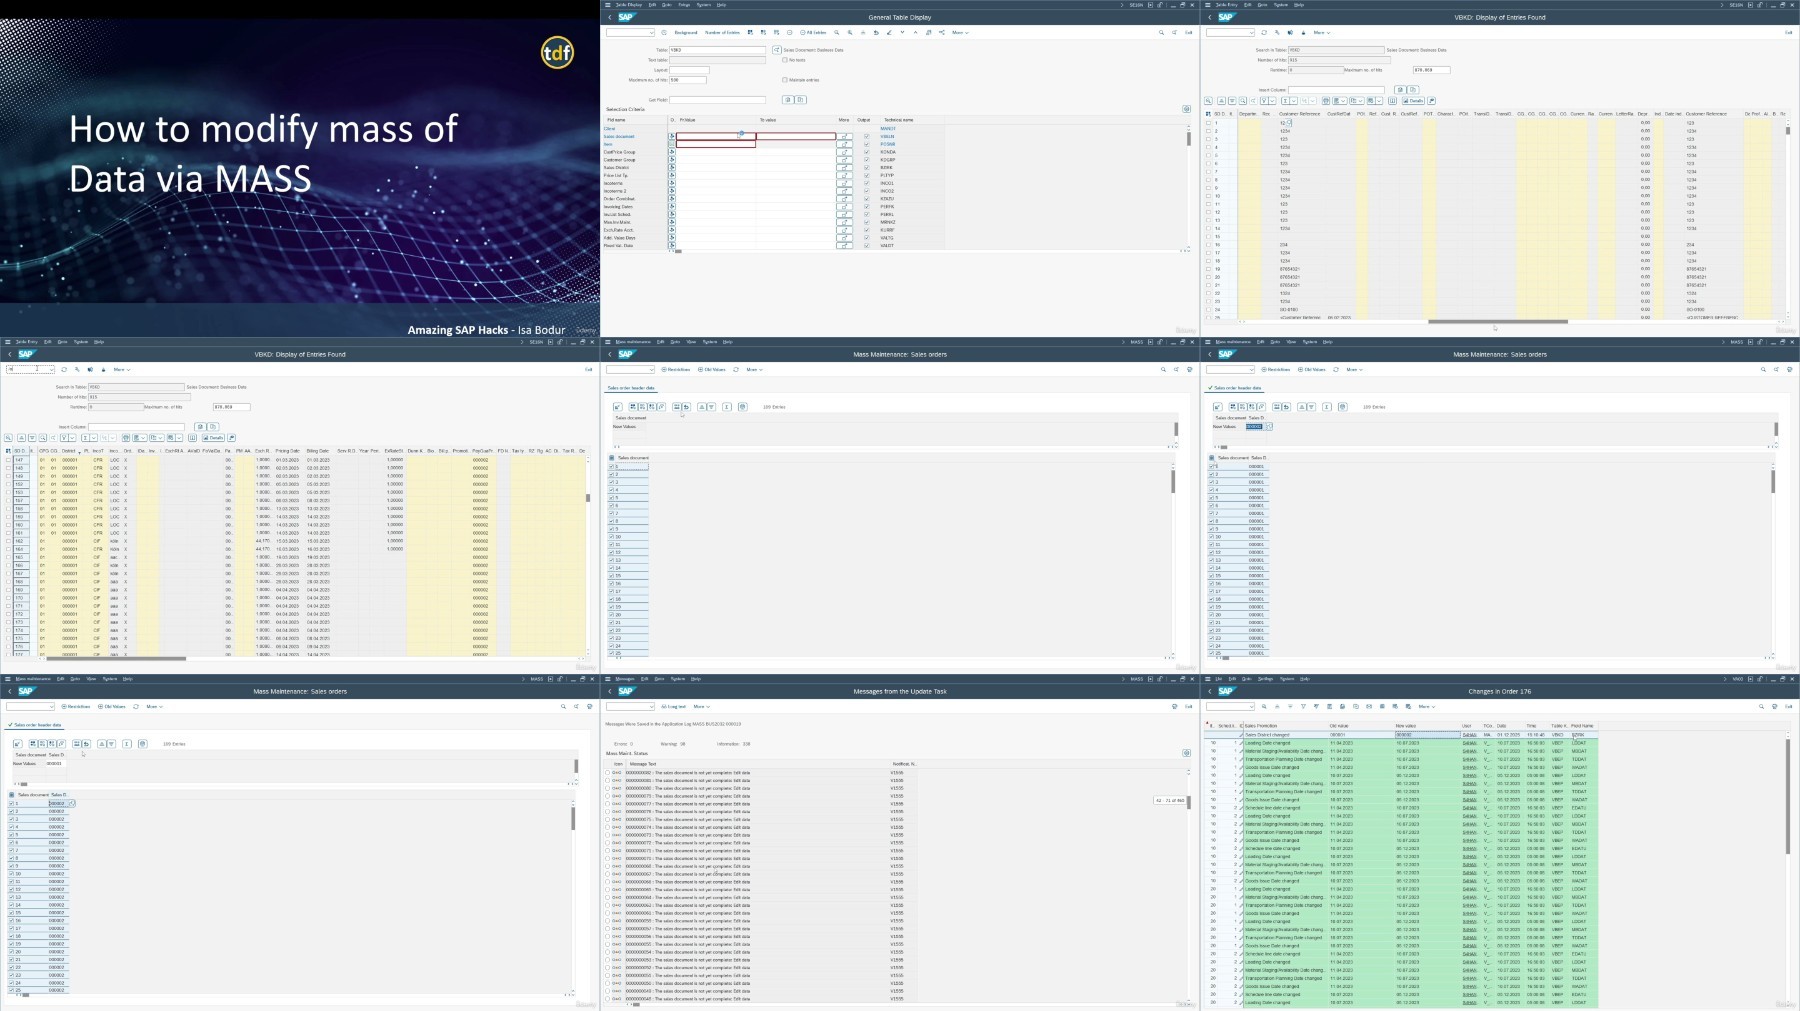
Task: Click the Number of Entries button
Action: [722, 32]
